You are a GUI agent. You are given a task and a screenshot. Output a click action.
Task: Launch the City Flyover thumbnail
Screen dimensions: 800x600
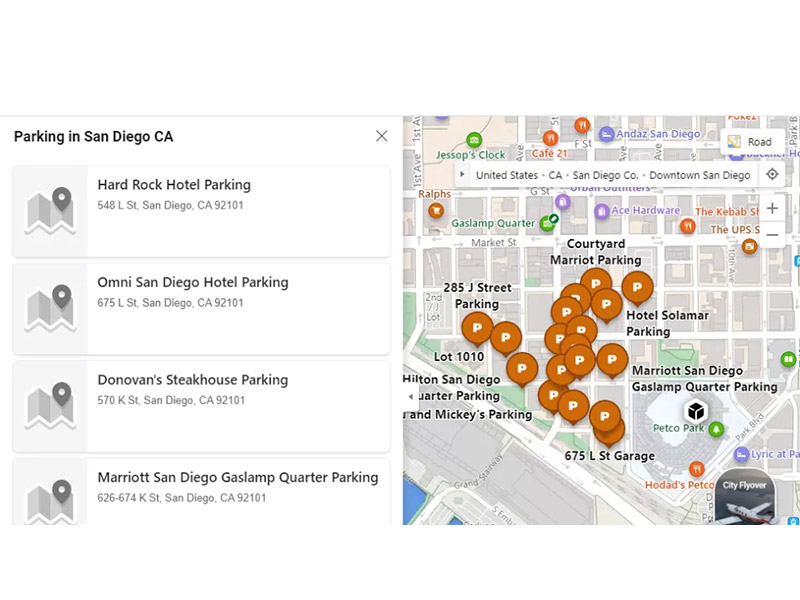click(x=744, y=496)
